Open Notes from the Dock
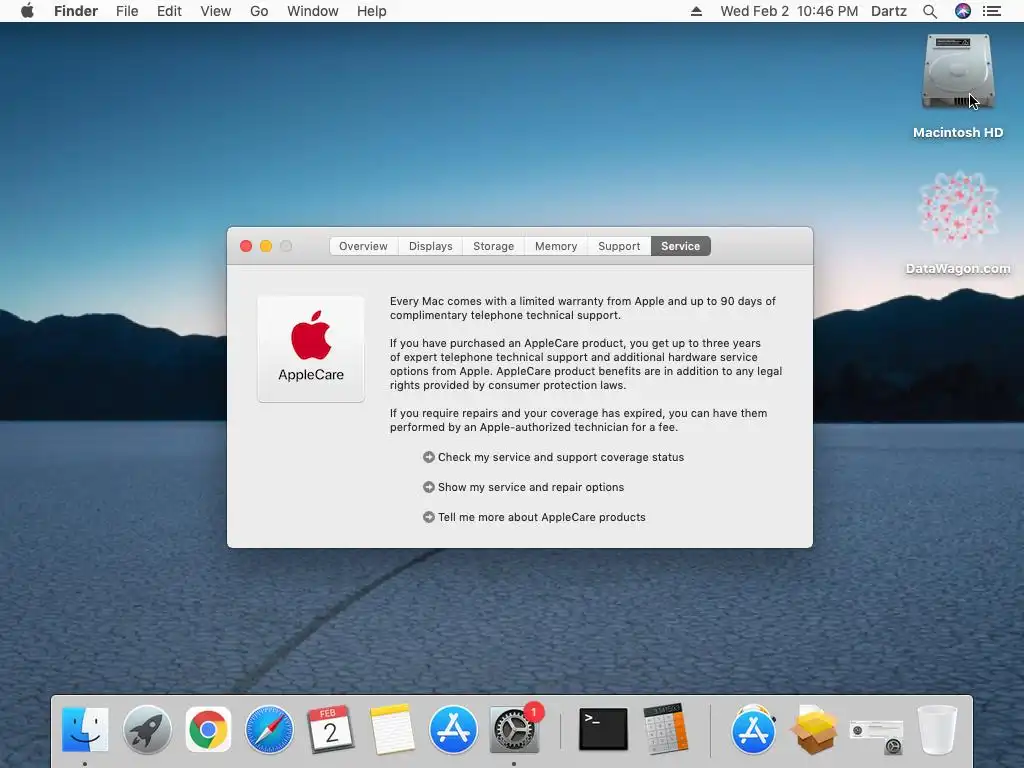 click(392, 729)
